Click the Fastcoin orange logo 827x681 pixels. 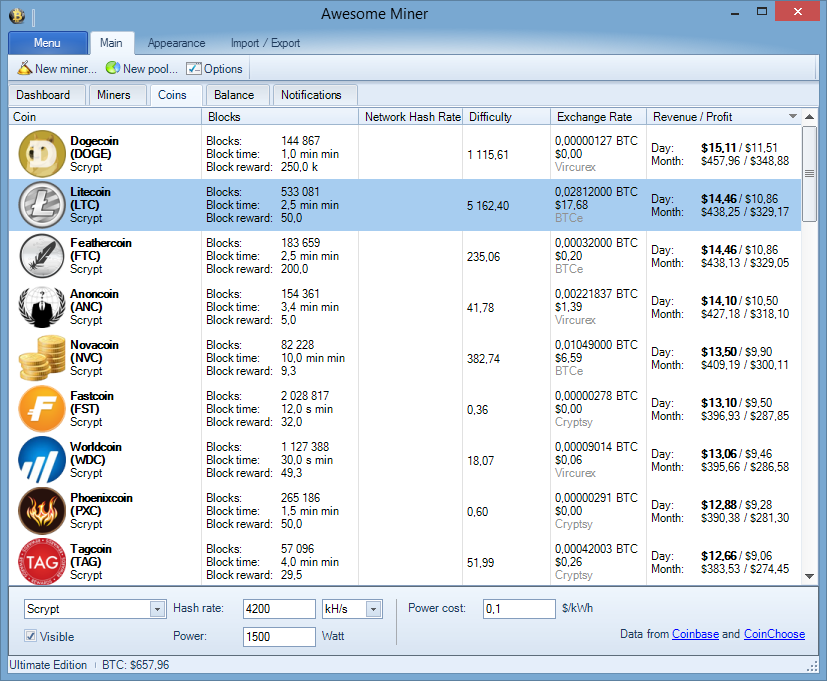click(42, 409)
